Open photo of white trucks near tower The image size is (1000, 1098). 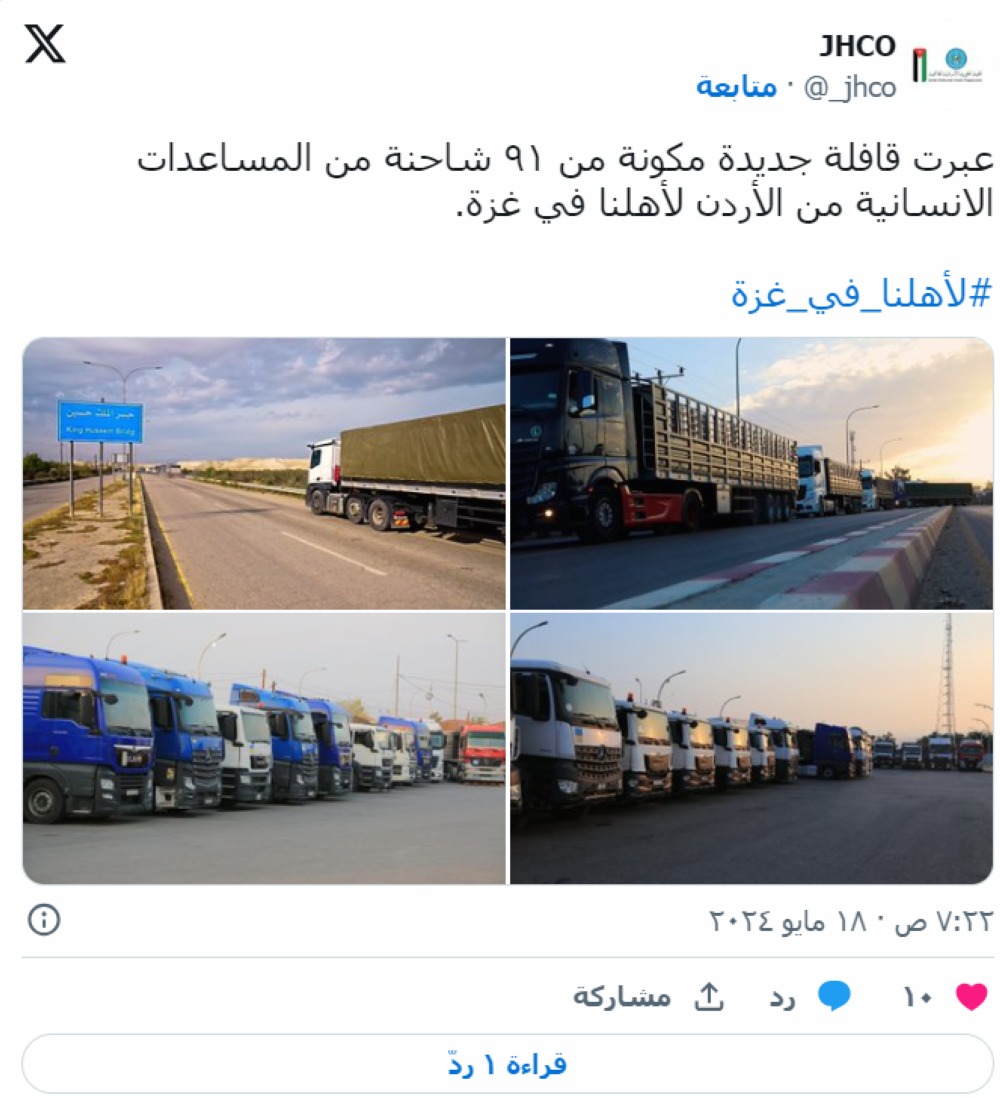(x=751, y=749)
